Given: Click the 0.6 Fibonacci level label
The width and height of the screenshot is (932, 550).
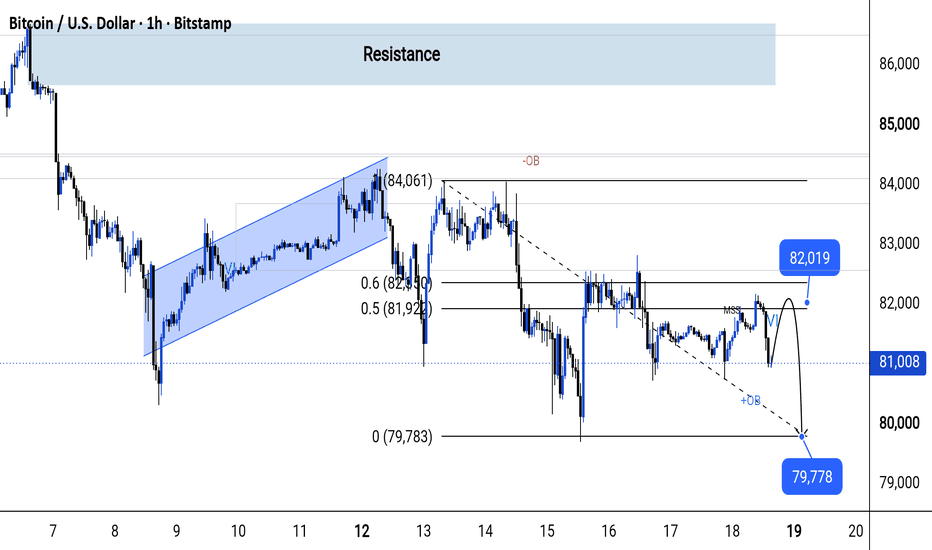Looking at the screenshot, I should [396, 283].
